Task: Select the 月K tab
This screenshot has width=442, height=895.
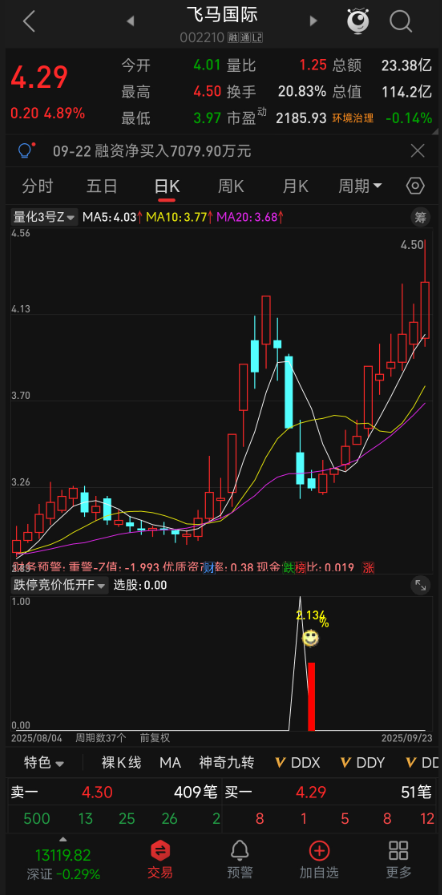Action: click(x=295, y=186)
